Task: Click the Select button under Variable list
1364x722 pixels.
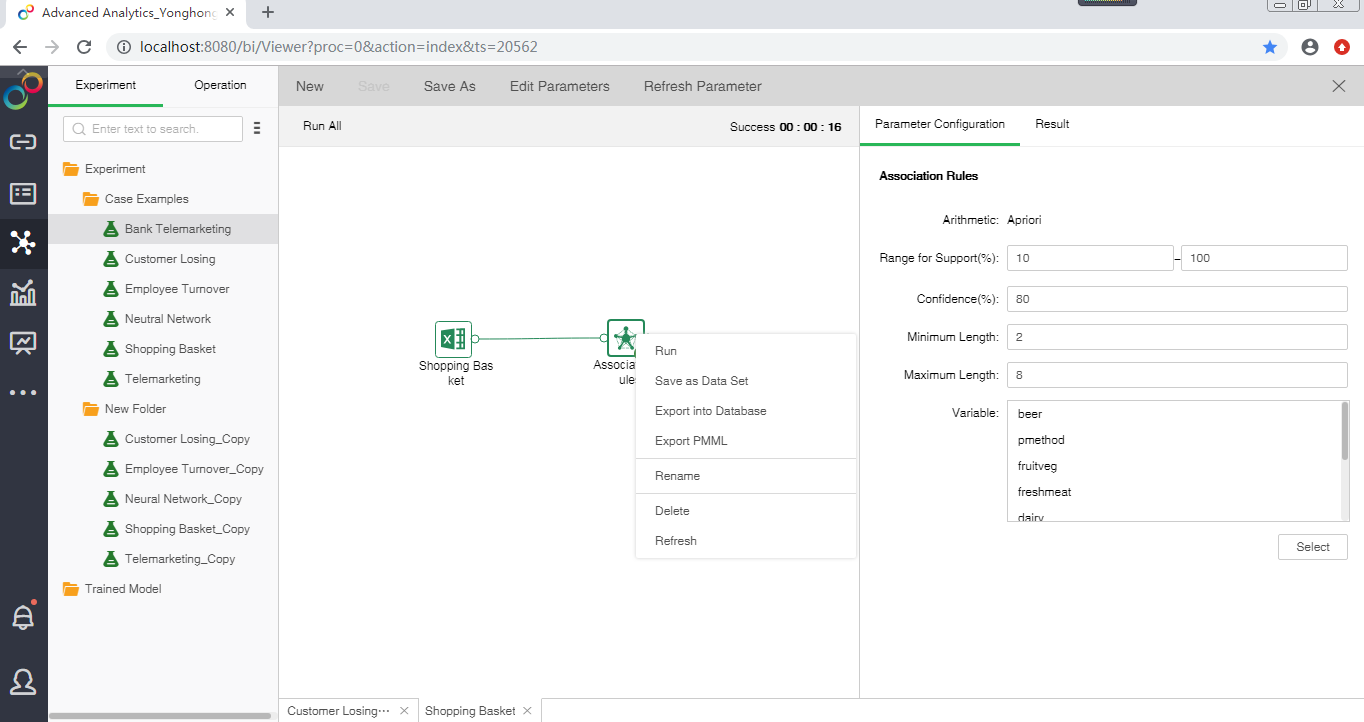Action: (x=1313, y=547)
